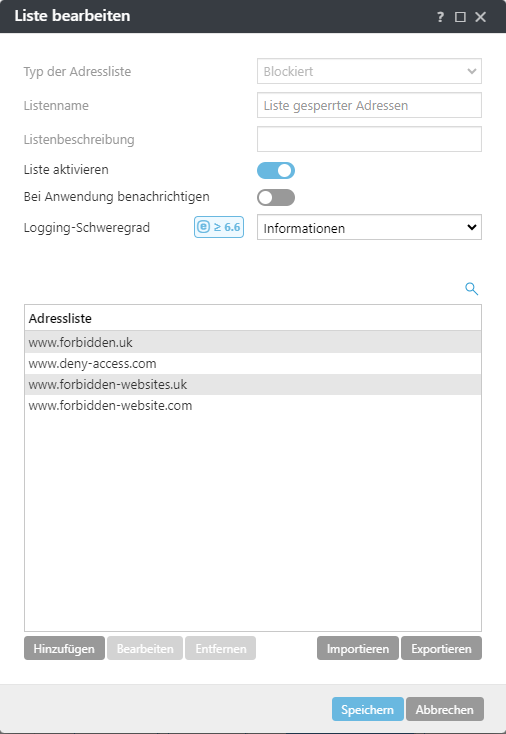Open the Logging-Schweregrad dropdown

[x=369, y=228]
